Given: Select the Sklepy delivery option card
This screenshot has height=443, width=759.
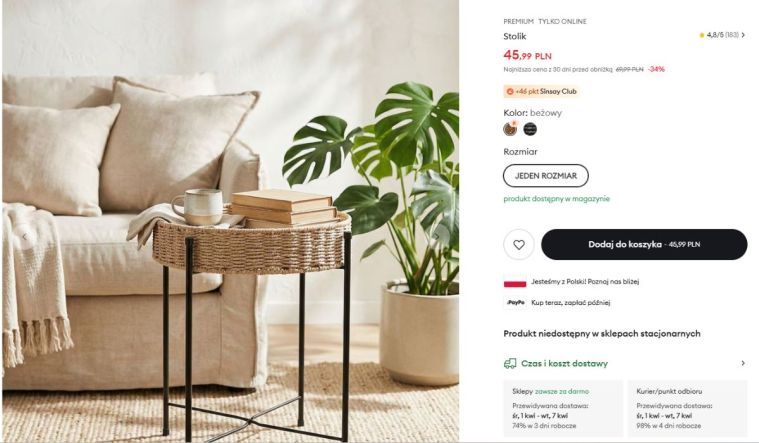Looking at the screenshot, I should [x=563, y=409].
